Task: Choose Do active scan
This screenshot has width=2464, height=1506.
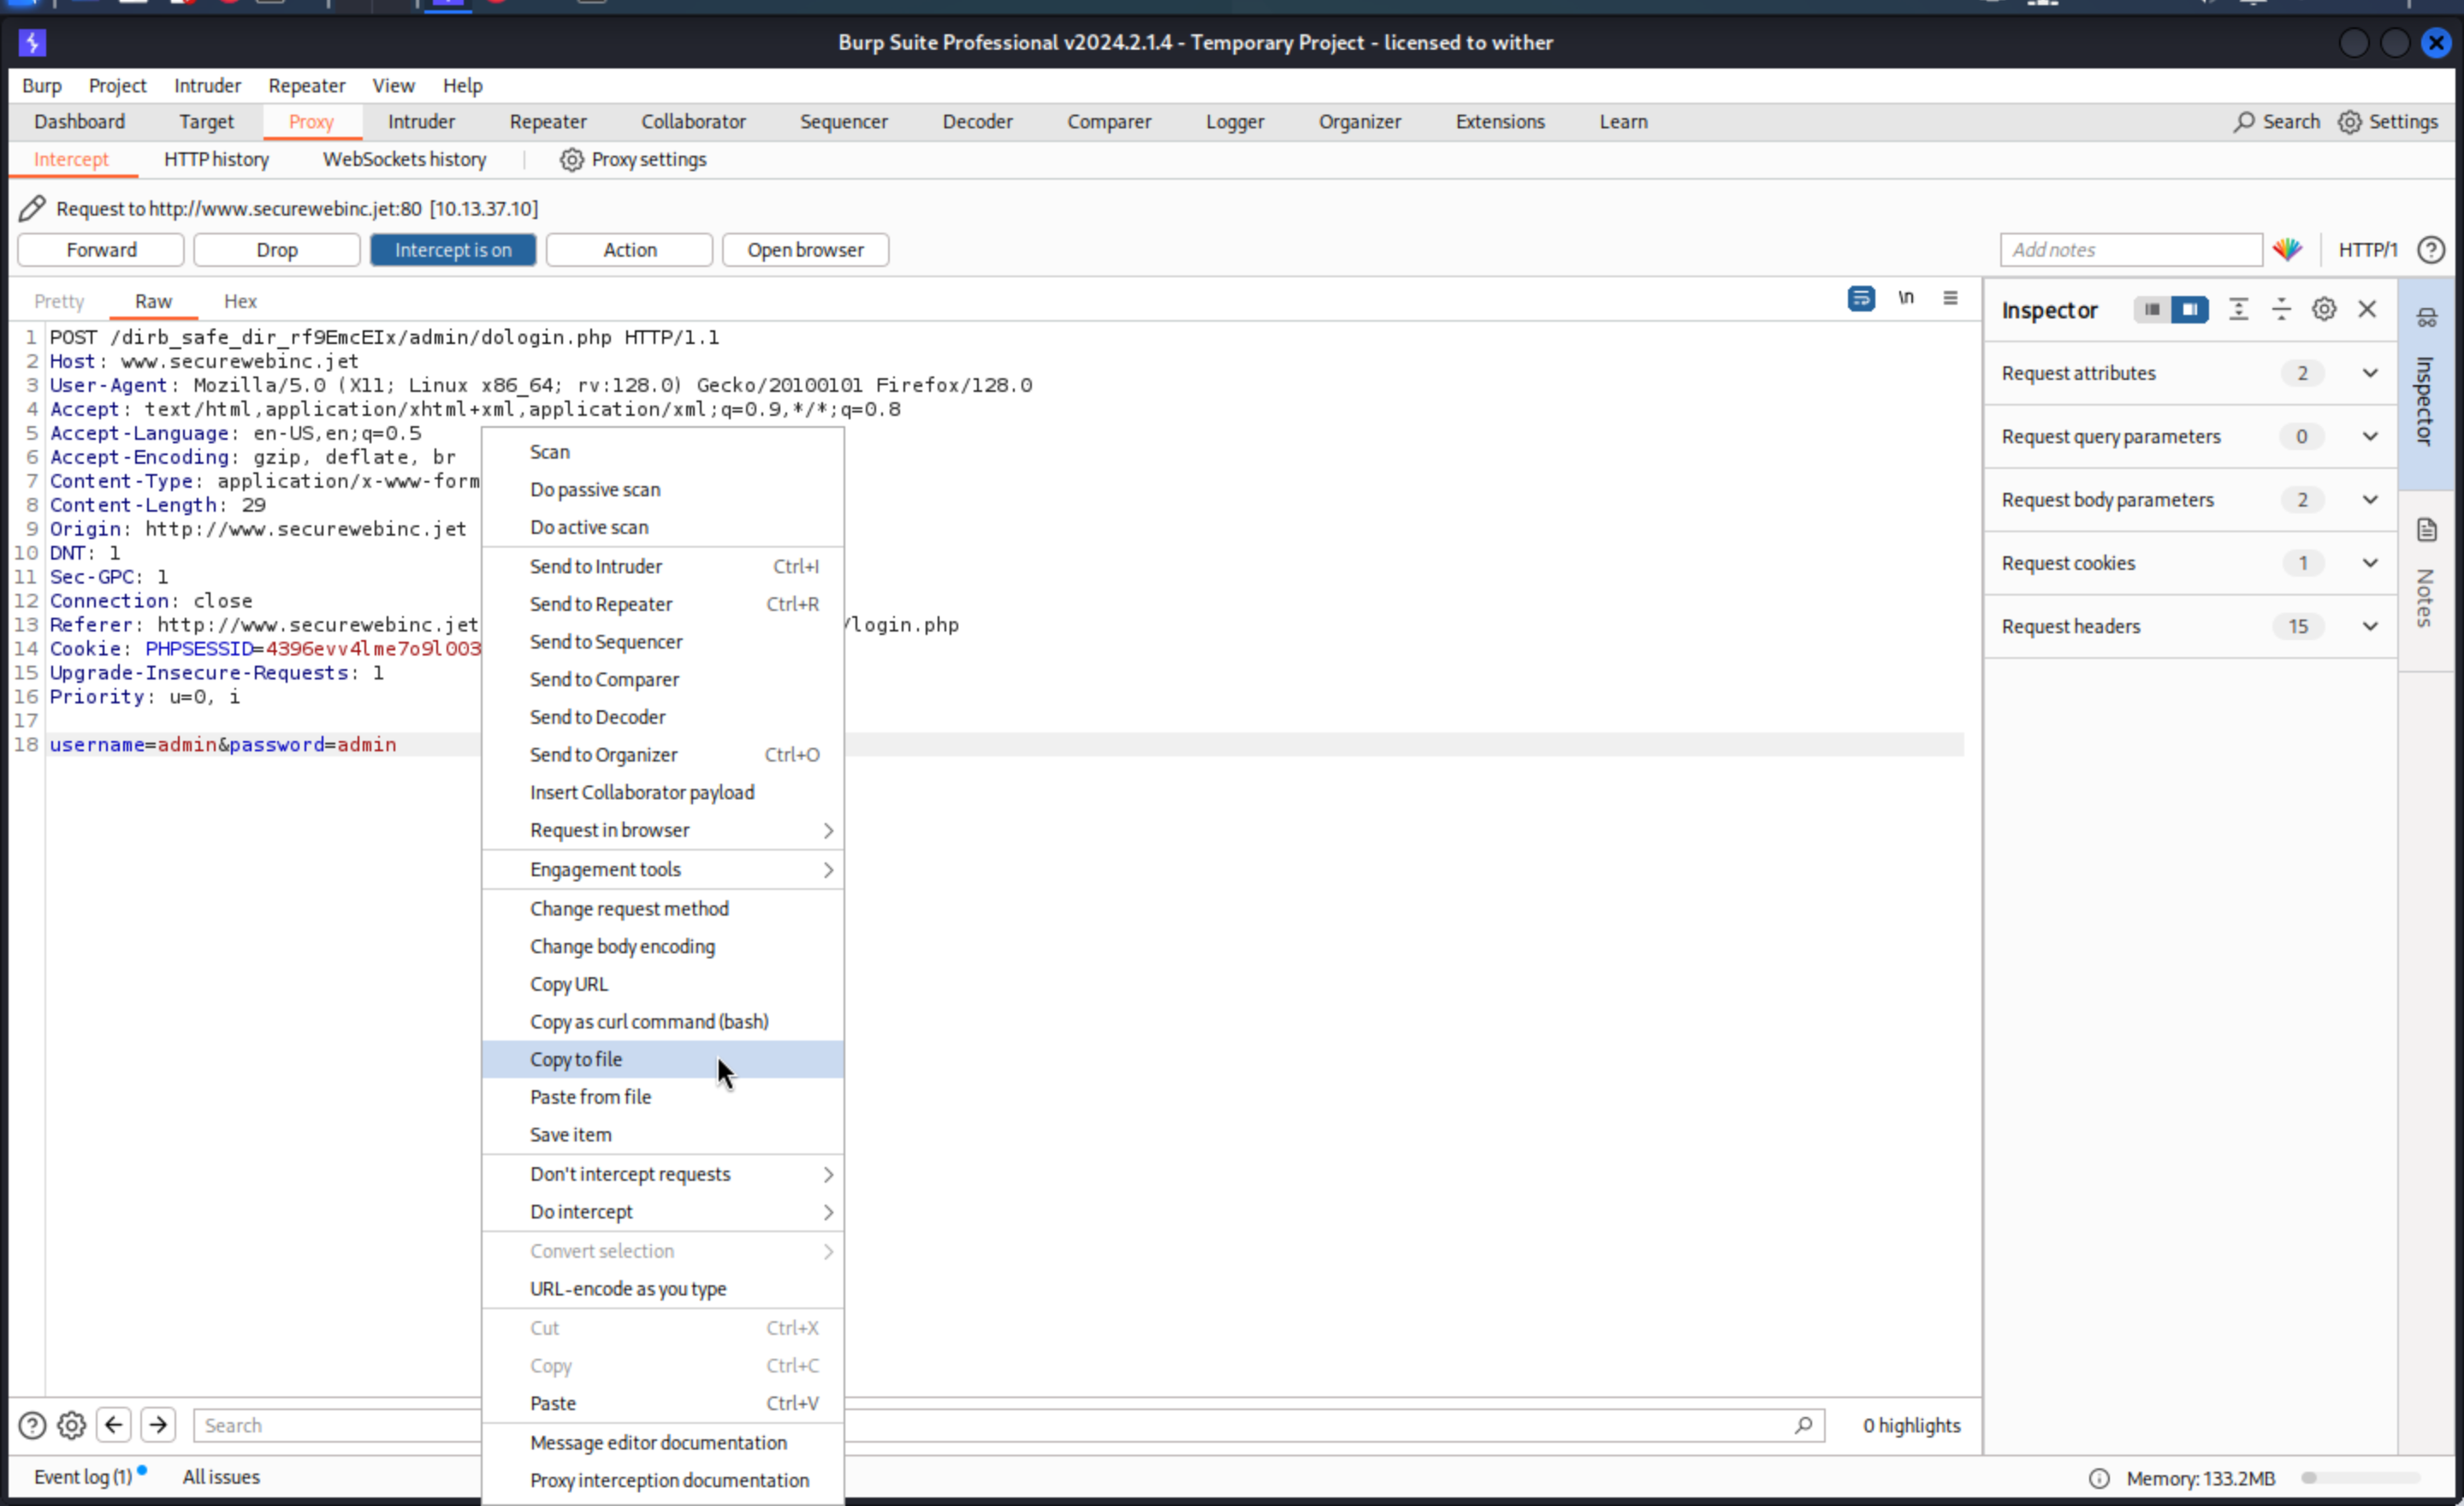Action: pyautogui.click(x=663, y=527)
